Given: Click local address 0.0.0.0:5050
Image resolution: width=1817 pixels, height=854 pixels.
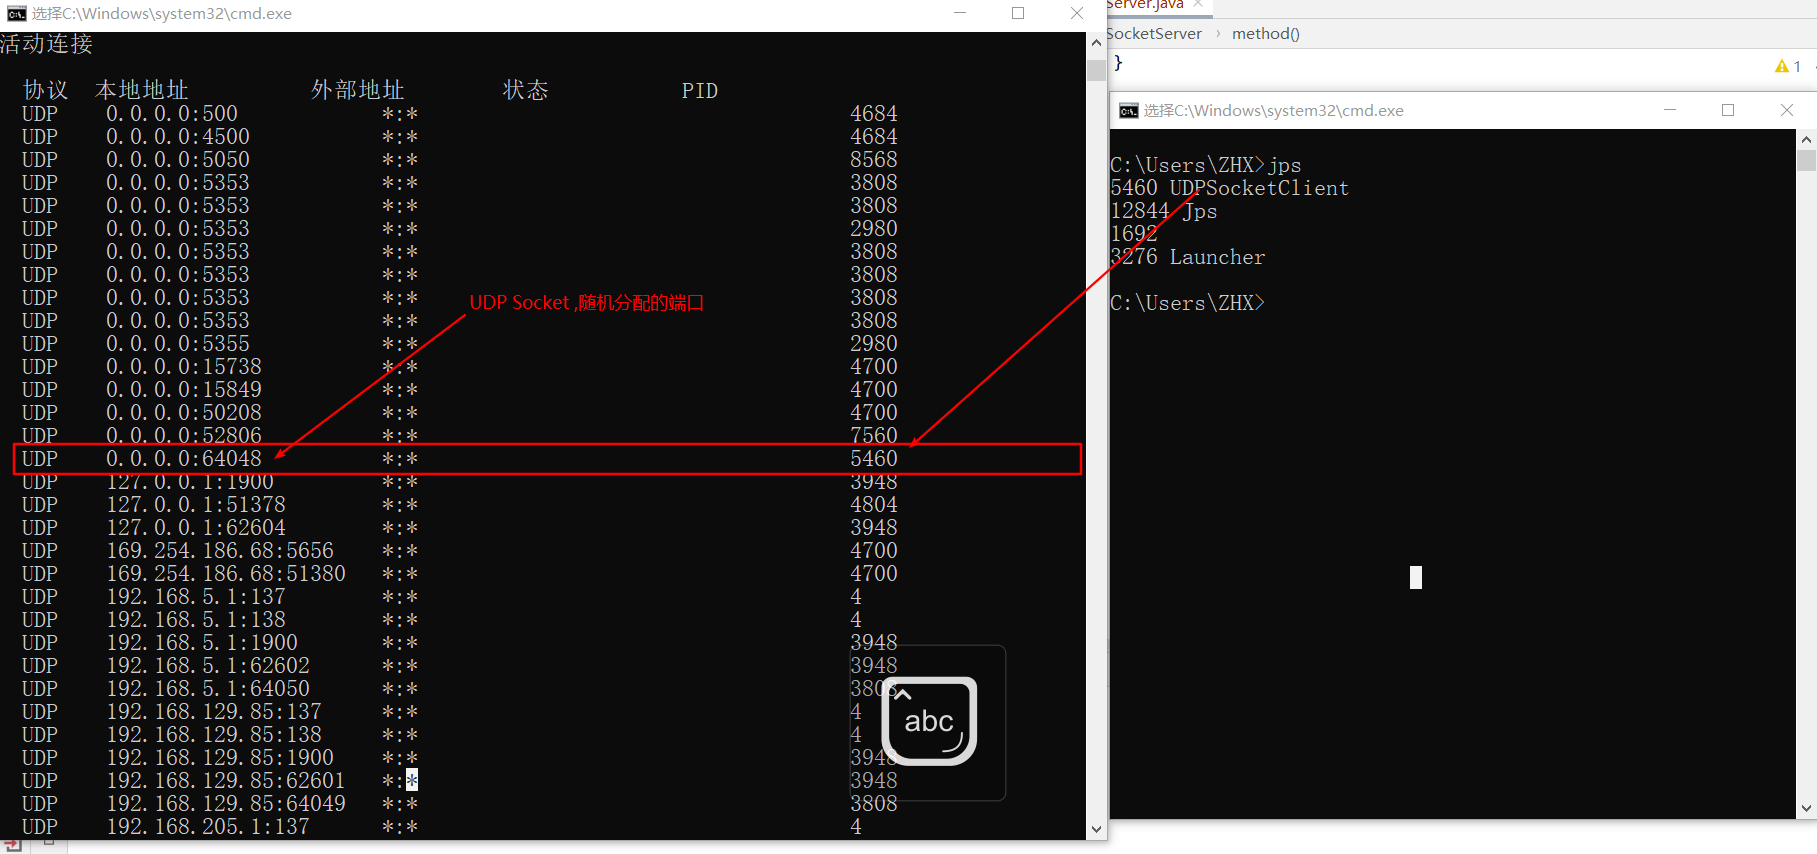Looking at the screenshot, I should [178, 160].
